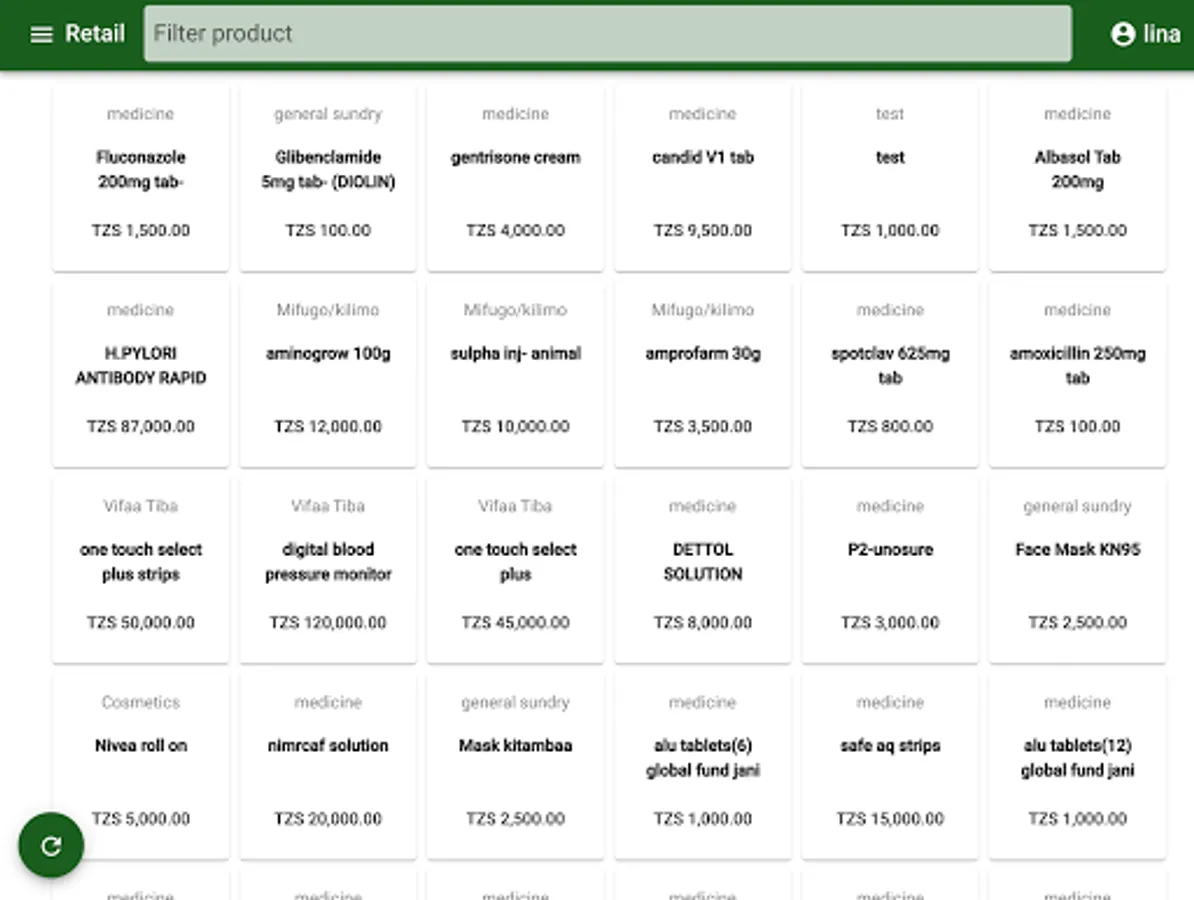Viewport: 1194px width, 900px height.
Task: Open the hamburger navigation menu
Action: [x=41, y=34]
